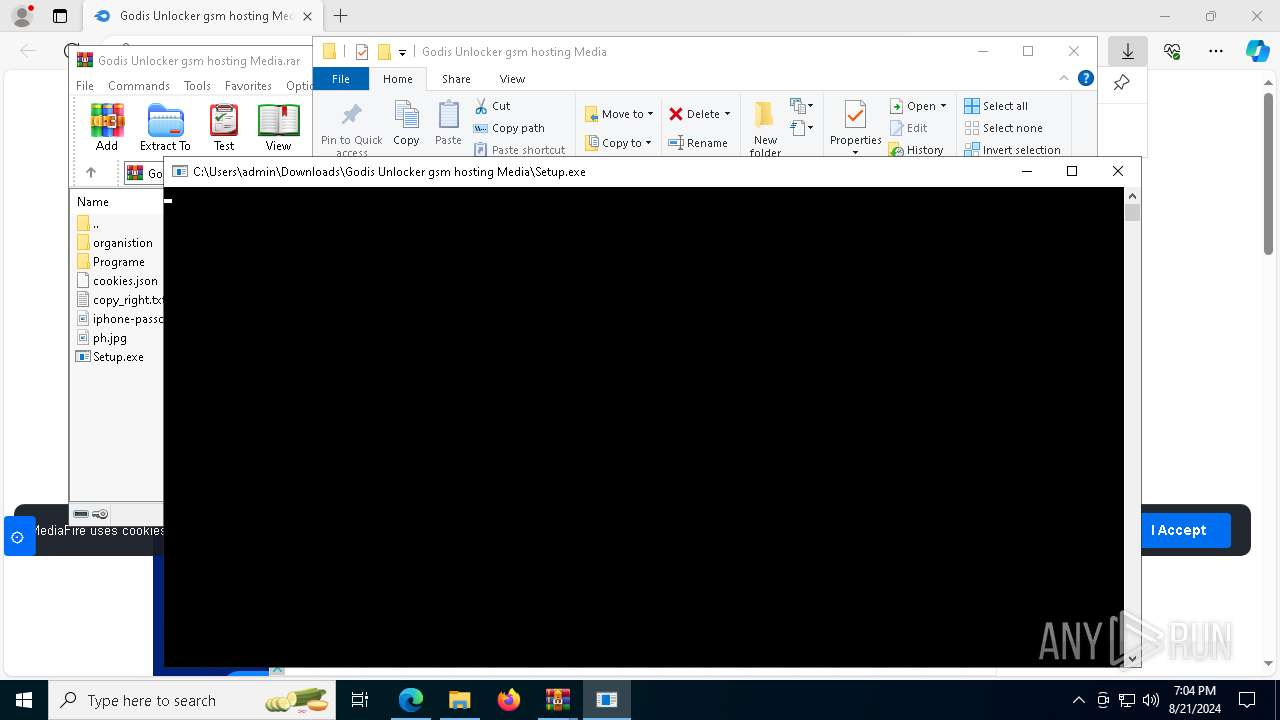Click the Windows Start button
The height and width of the screenshot is (720, 1280).
tap(24, 700)
